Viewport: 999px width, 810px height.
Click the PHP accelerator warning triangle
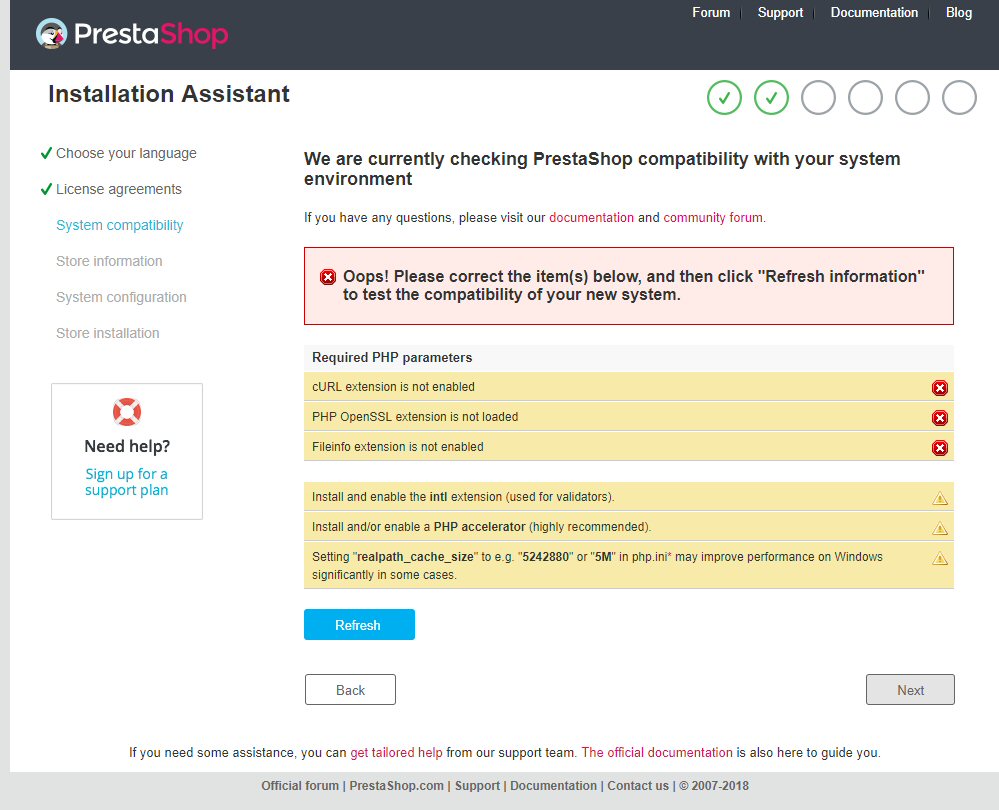[940, 528]
